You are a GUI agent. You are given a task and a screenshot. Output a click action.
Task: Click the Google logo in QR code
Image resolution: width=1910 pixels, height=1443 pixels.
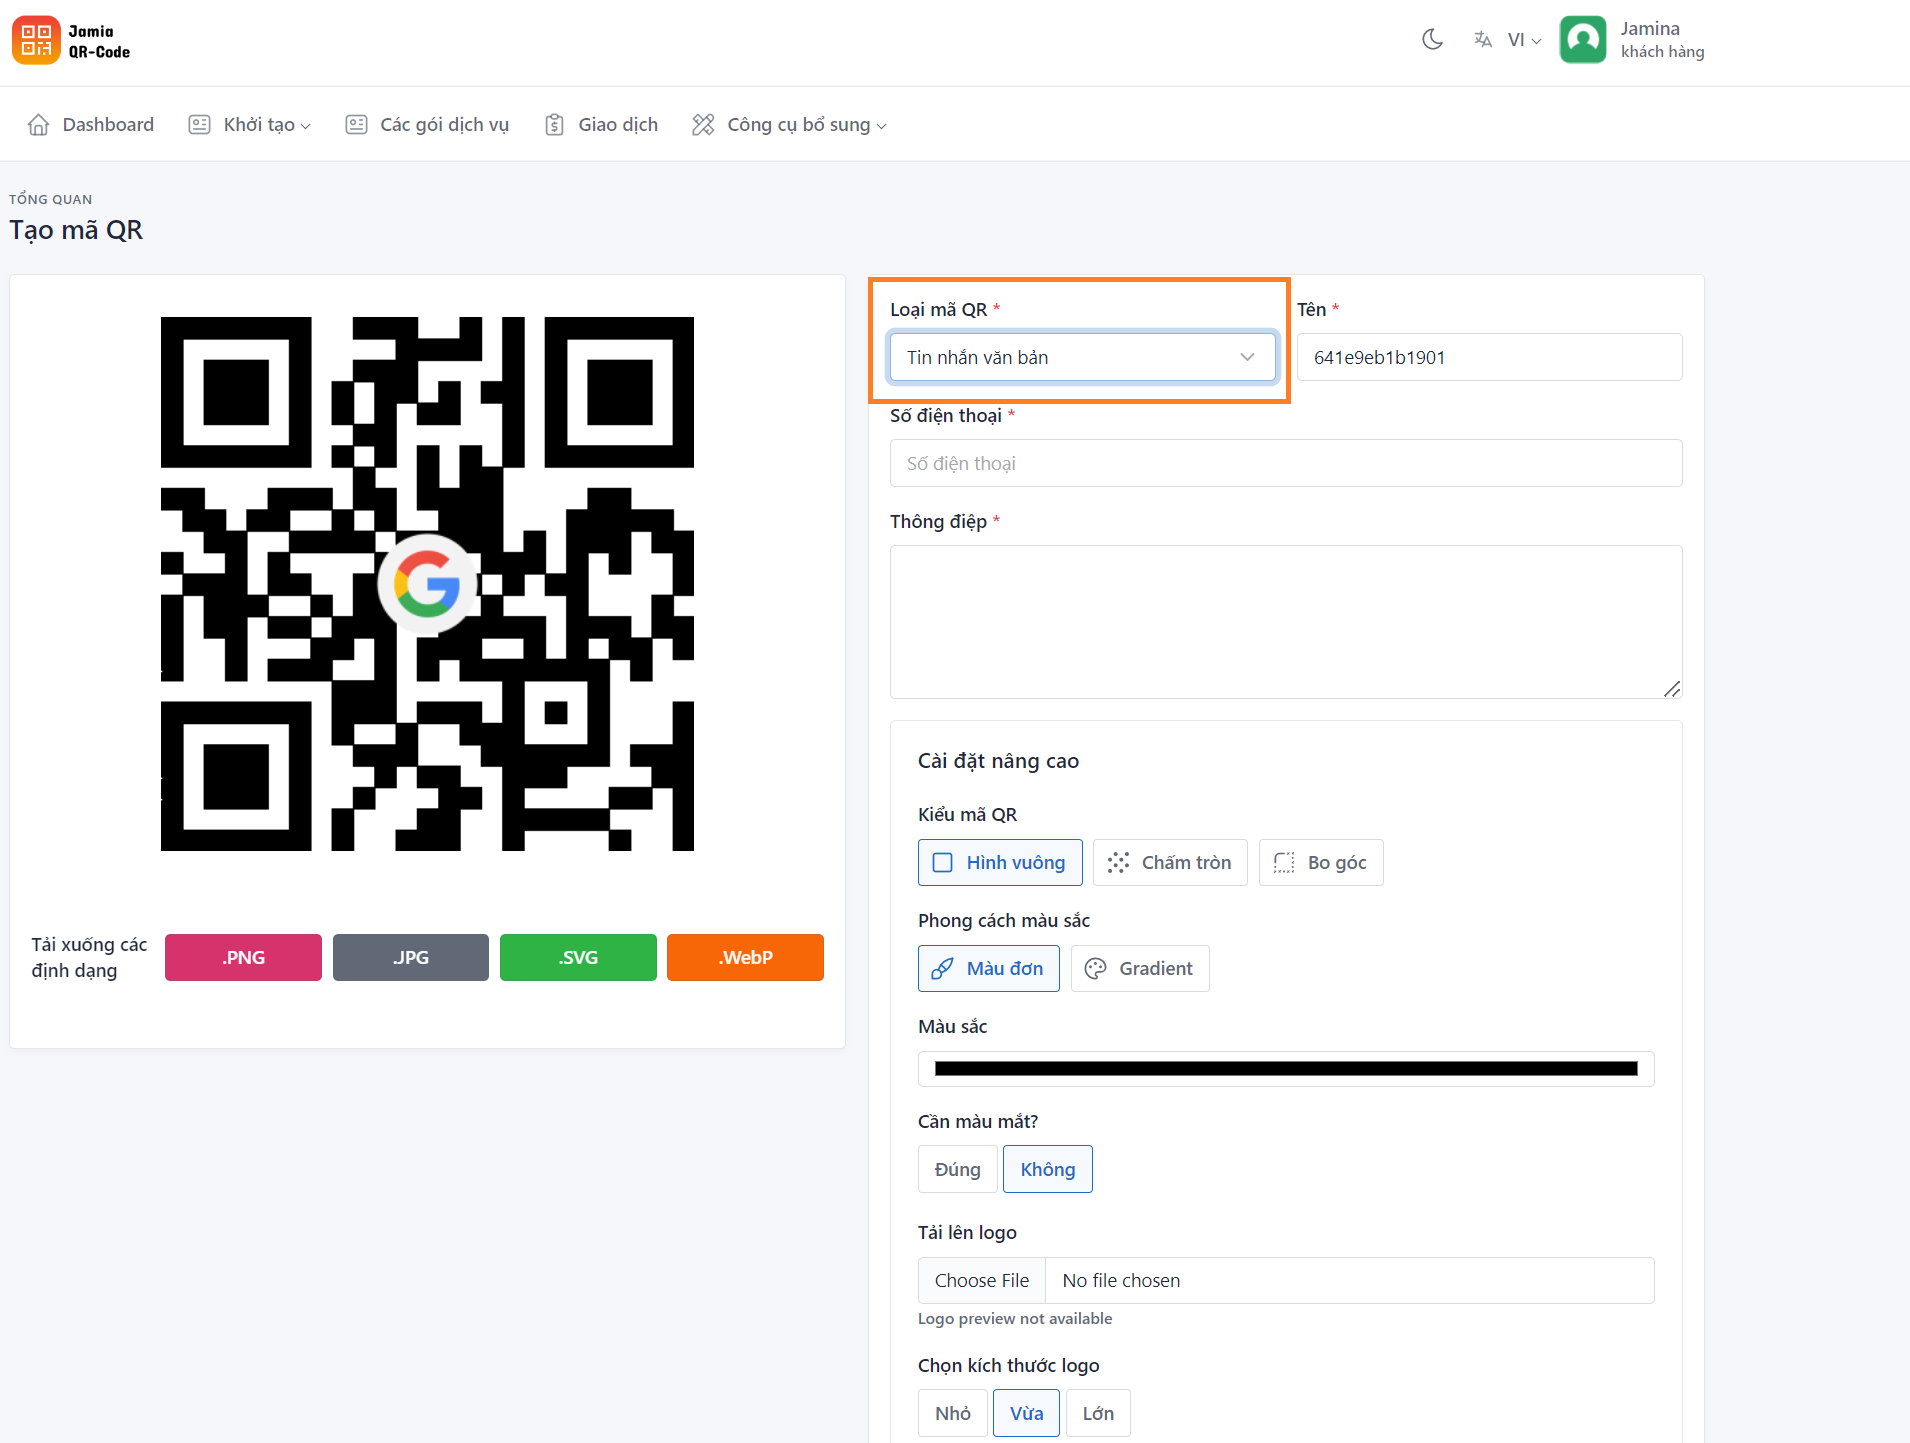coord(427,584)
